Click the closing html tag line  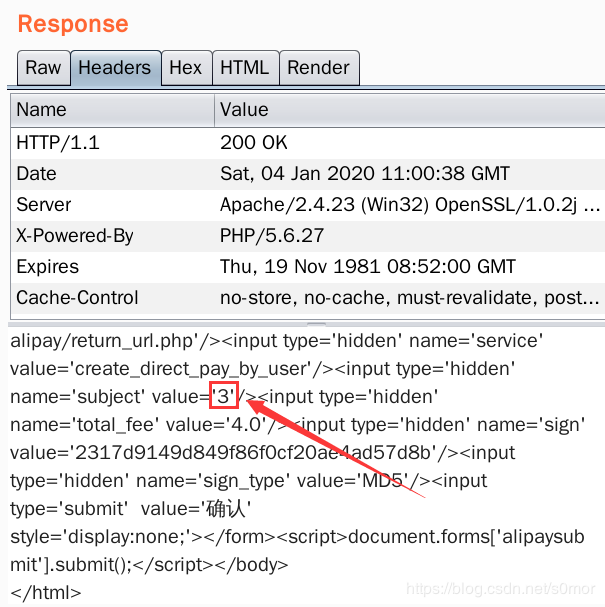click(x=46, y=593)
